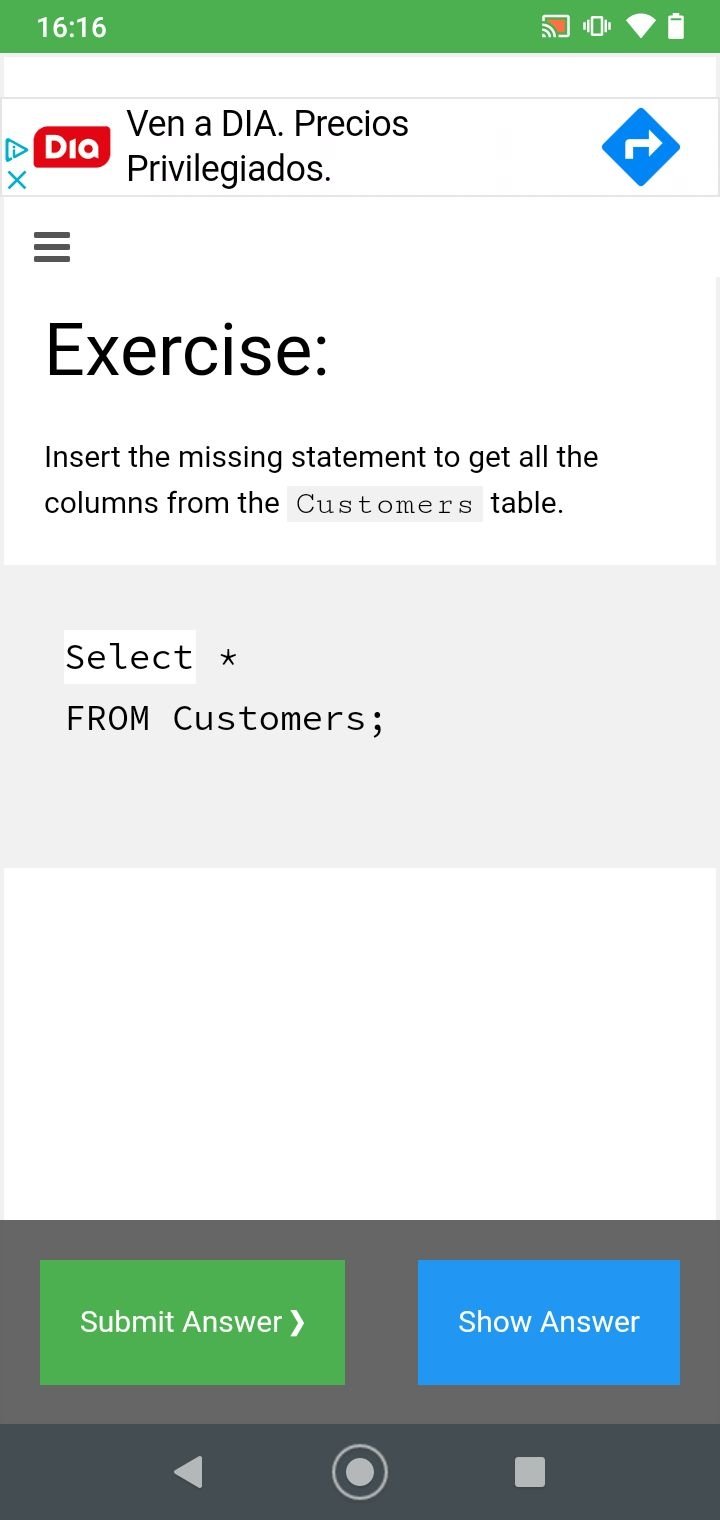
Task: Click Submit Answer button
Action: click(x=192, y=1322)
